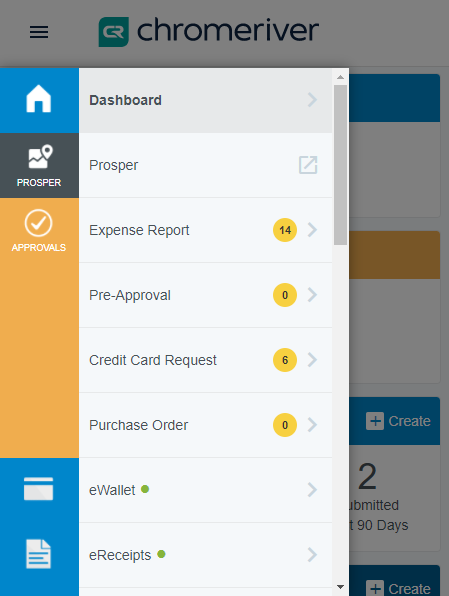The image size is (449, 596).
Task: Click the upper Create button
Action: coord(398,421)
